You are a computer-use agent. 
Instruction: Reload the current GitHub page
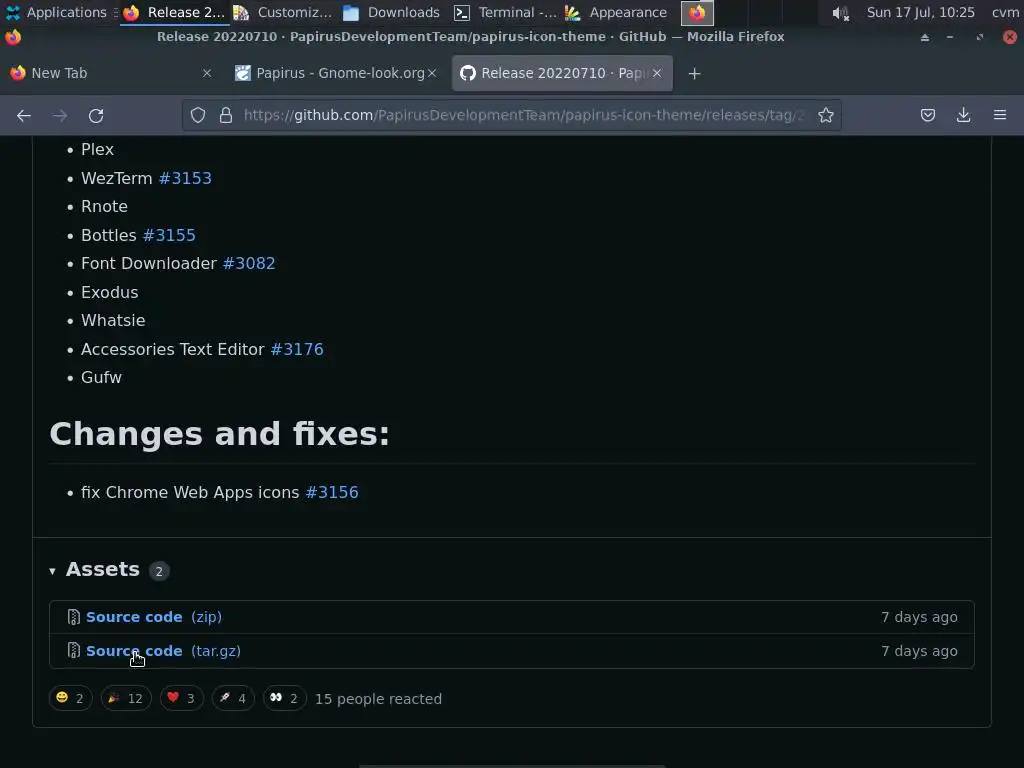point(96,116)
